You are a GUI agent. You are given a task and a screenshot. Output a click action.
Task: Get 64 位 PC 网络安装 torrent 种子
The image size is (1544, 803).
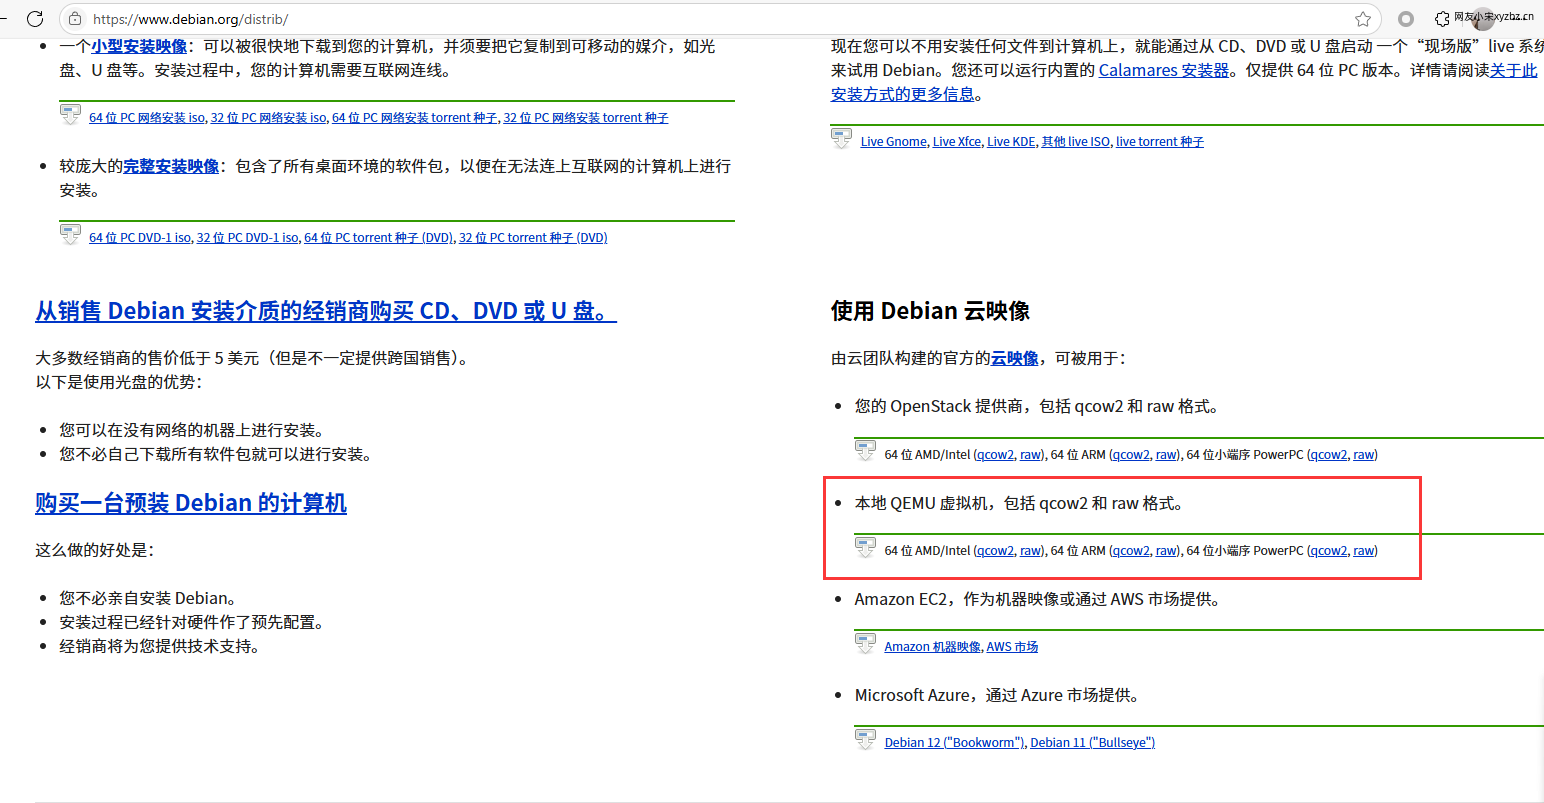tap(415, 118)
